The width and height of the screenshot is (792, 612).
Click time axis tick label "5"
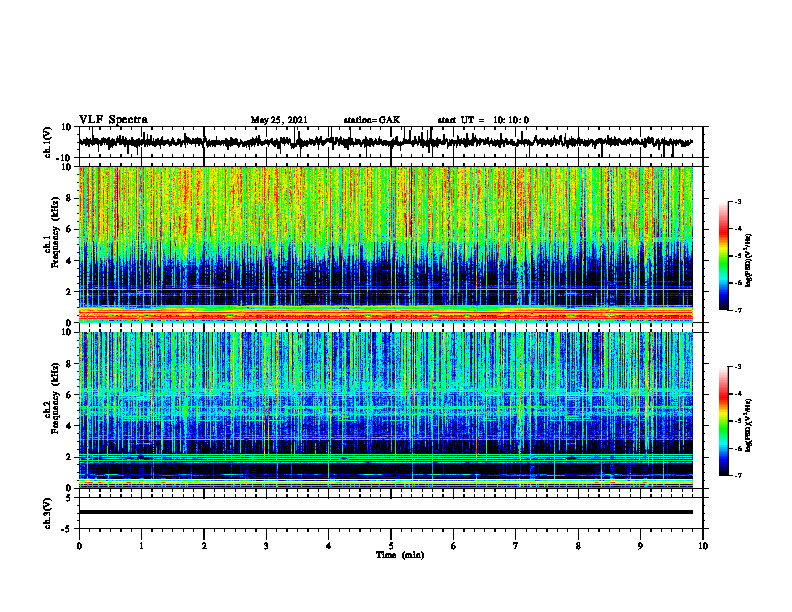(391, 546)
